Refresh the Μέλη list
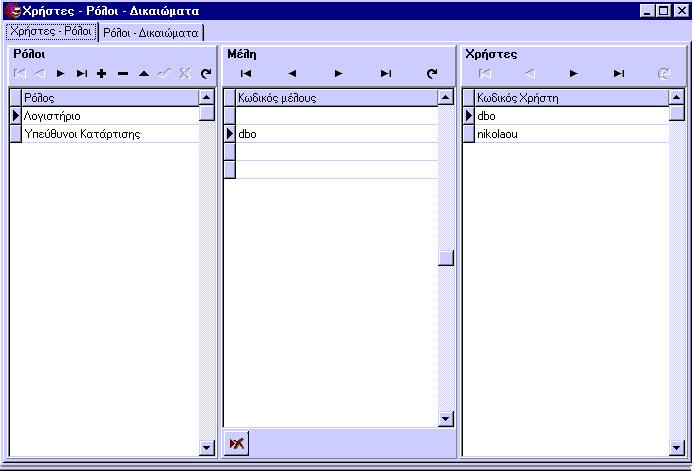 click(x=432, y=74)
